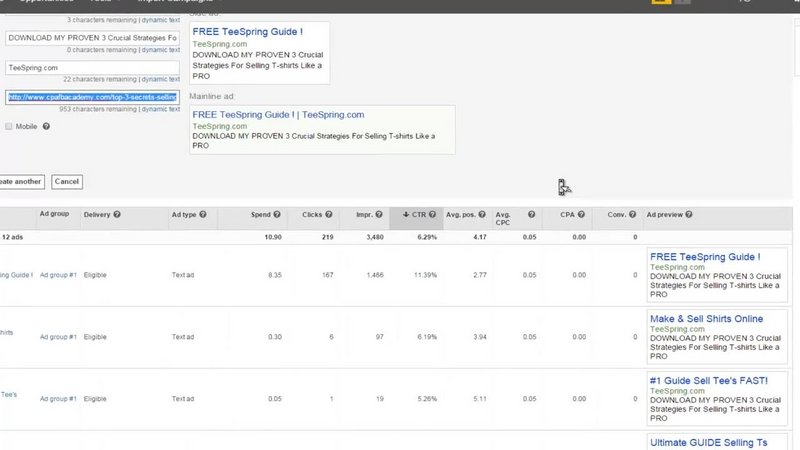Select the 6.19% CTR cell
800x450 pixels.
[427, 337]
